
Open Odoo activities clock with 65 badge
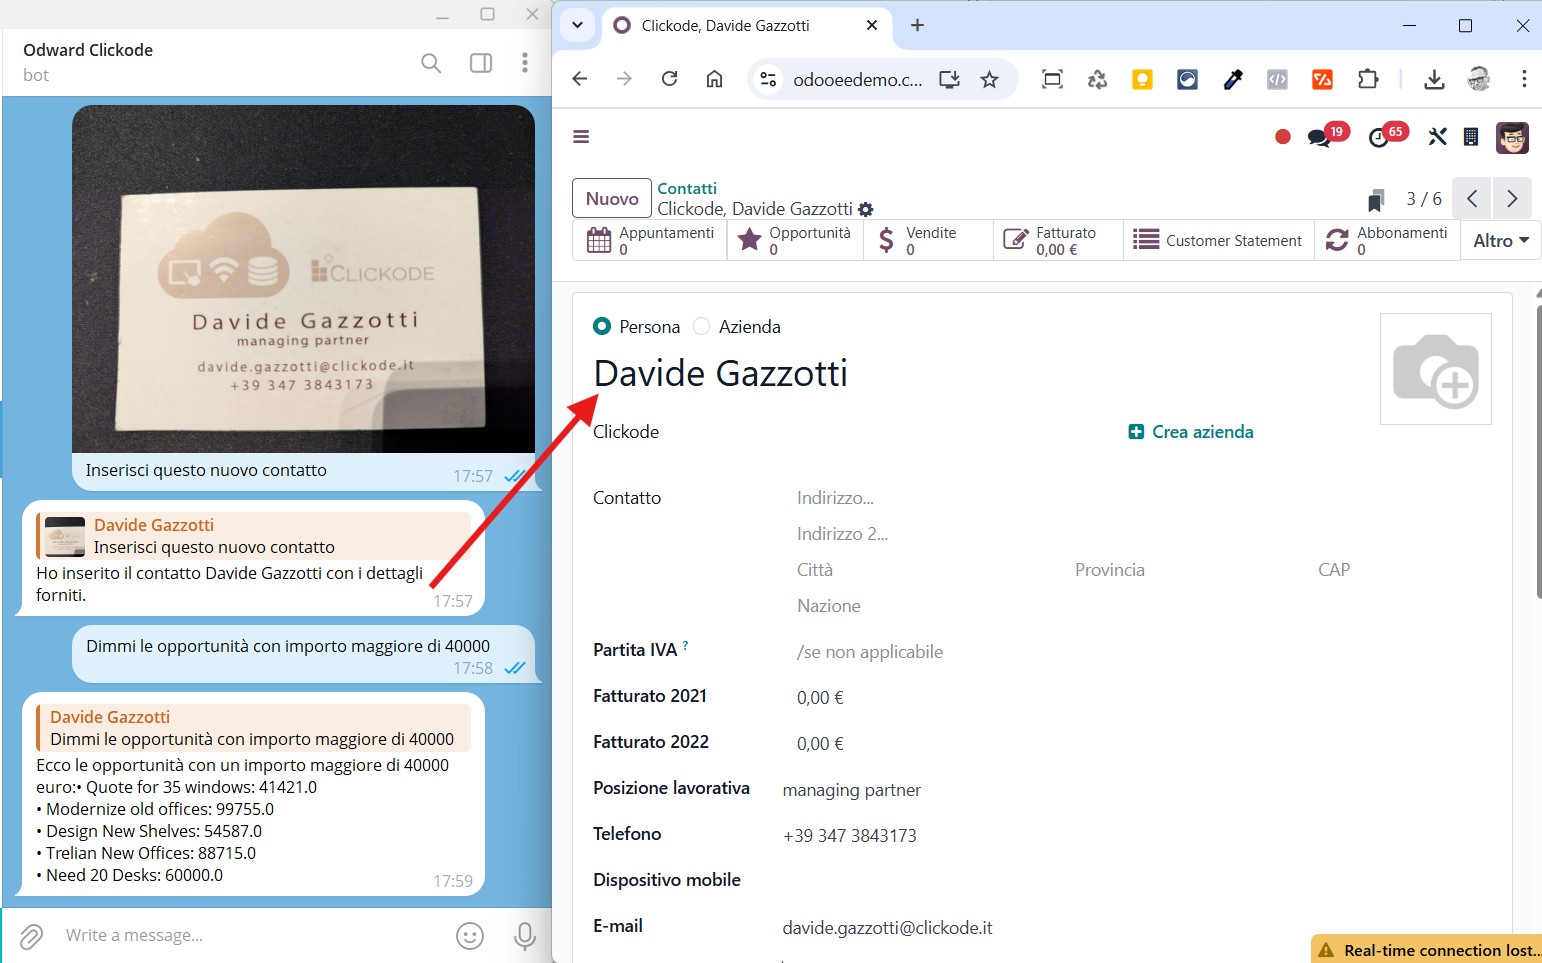point(1379,138)
